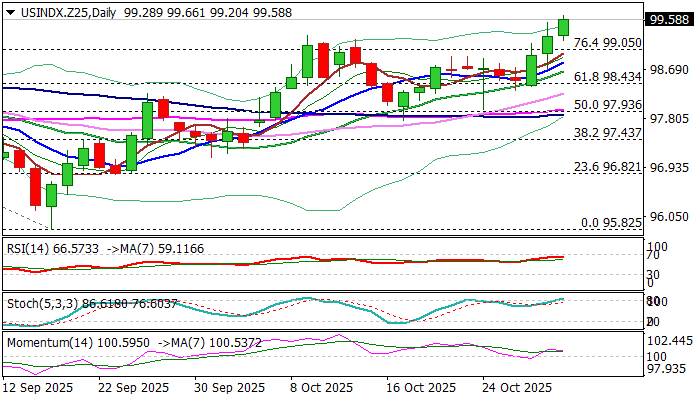Click the 30 Sep 2025 date label
Screen dimensions: 700x400
[229, 388]
